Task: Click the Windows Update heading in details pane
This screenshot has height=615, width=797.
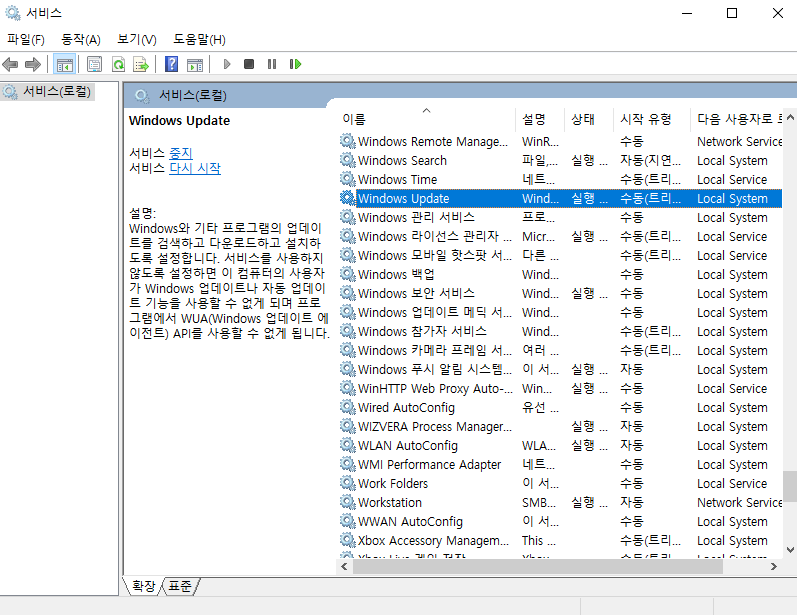Action: click(179, 120)
